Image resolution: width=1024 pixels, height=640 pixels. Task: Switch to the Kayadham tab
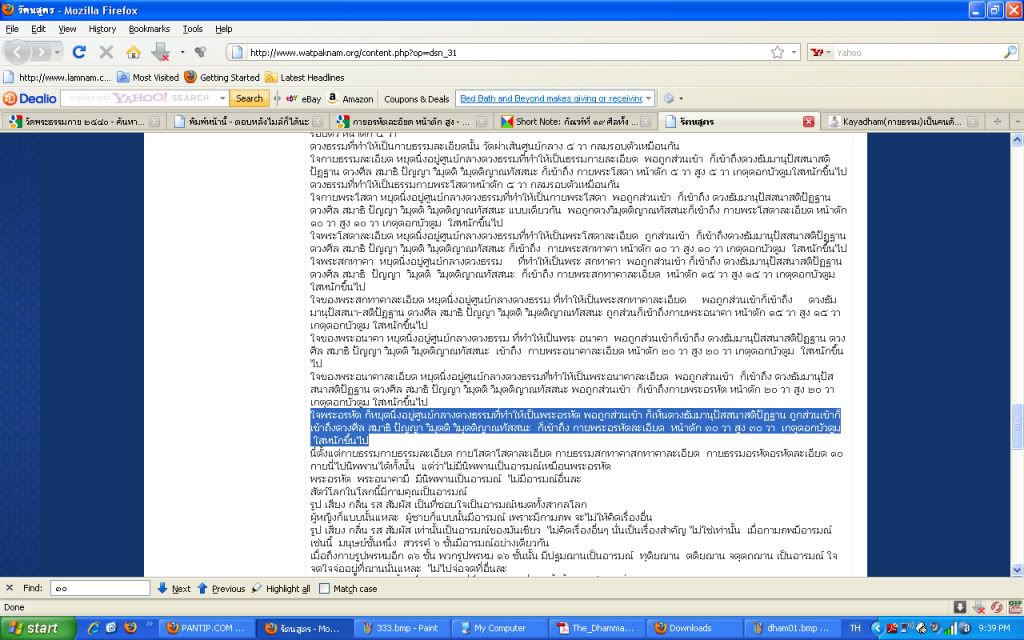[x=902, y=121]
